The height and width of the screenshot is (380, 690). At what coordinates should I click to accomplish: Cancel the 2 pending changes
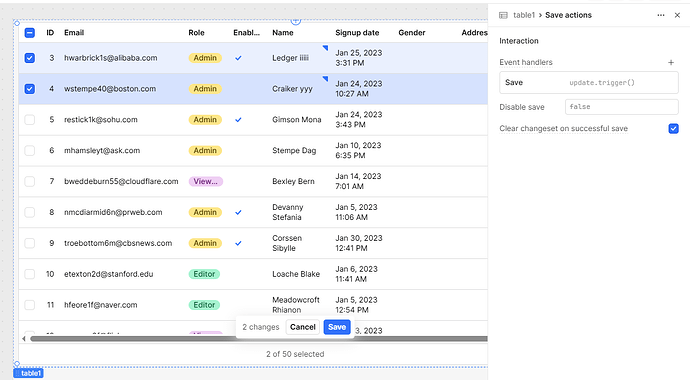pos(303,327)
